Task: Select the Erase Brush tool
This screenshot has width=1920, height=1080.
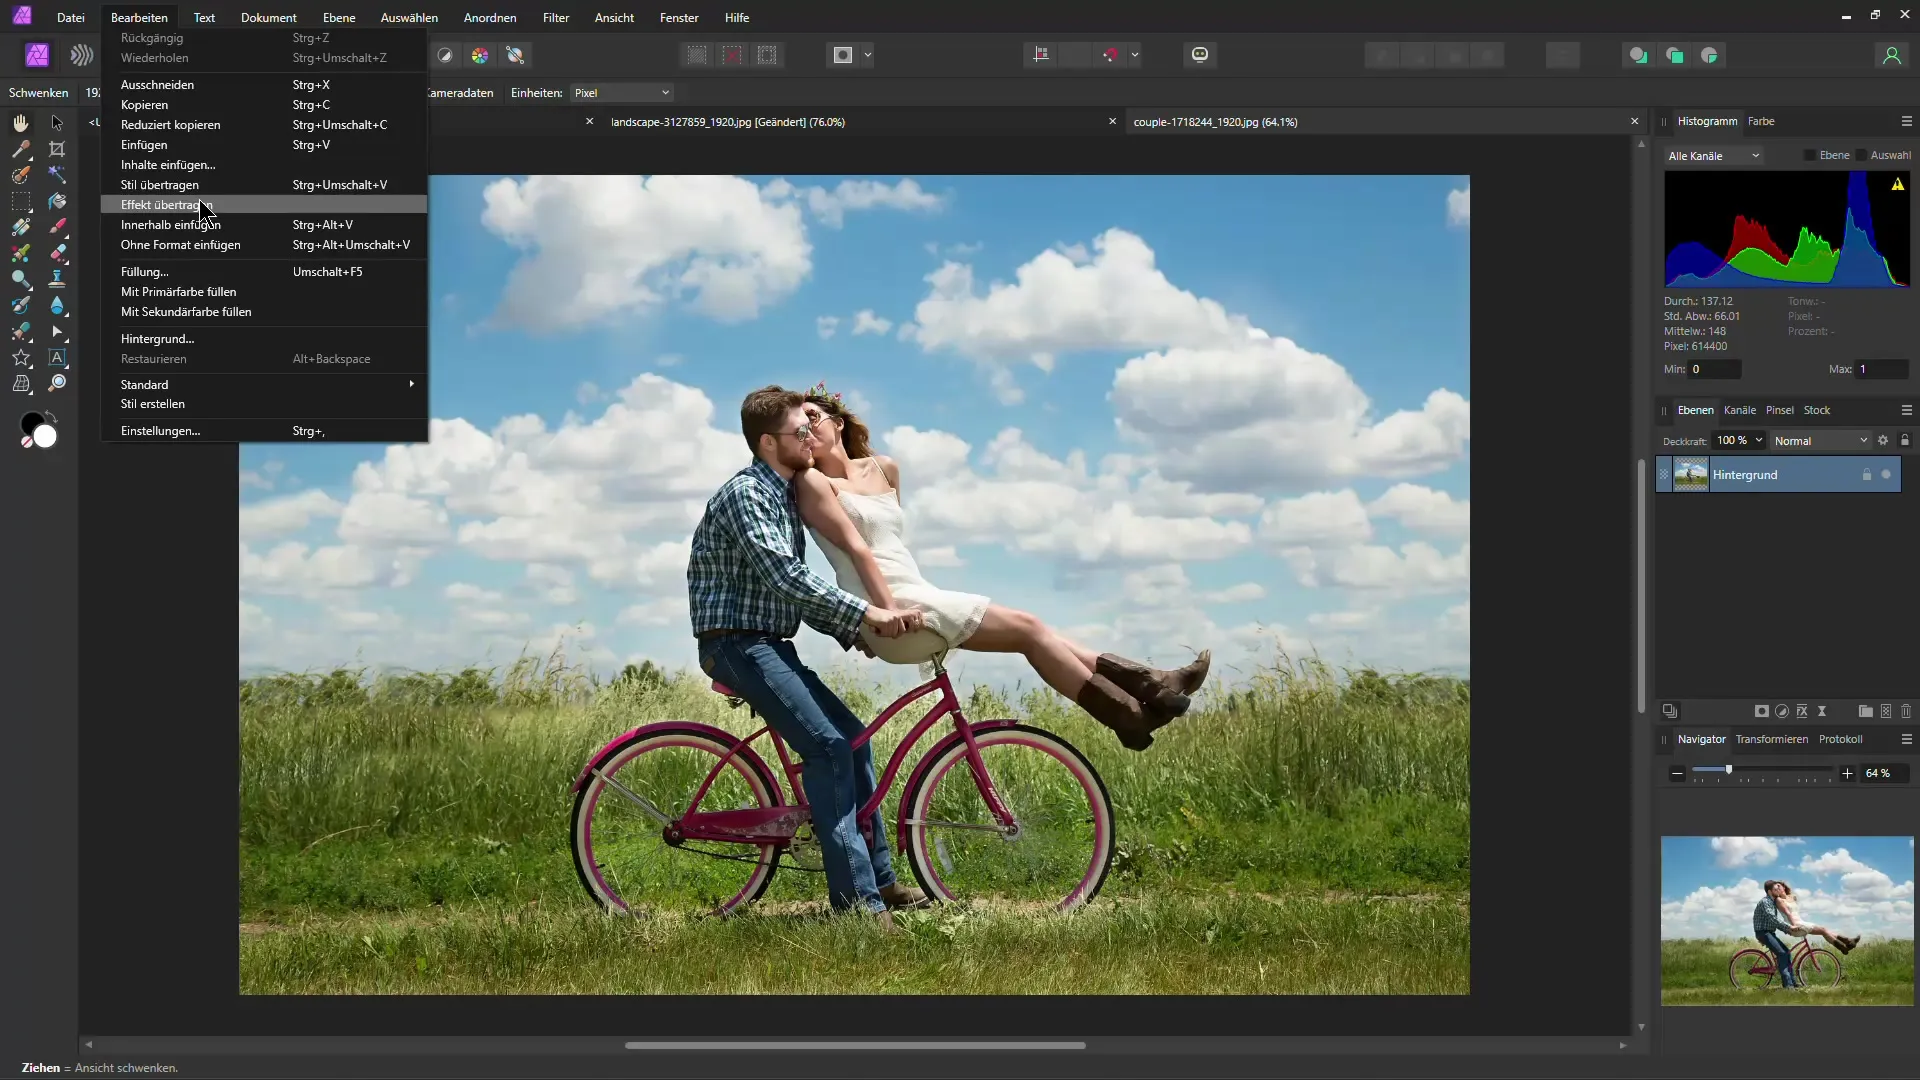Action: (57, 253)
